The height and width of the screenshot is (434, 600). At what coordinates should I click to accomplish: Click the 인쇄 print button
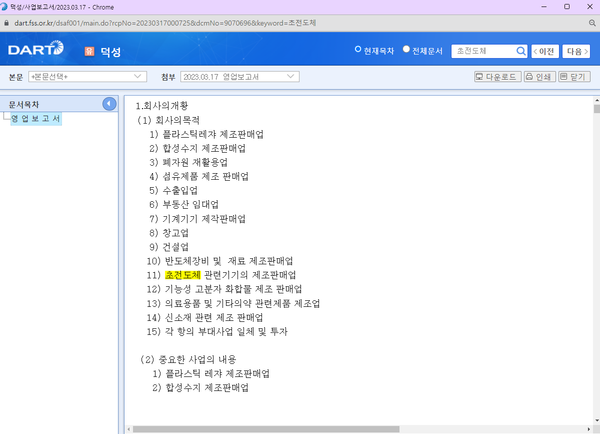[x=539, y=76]
